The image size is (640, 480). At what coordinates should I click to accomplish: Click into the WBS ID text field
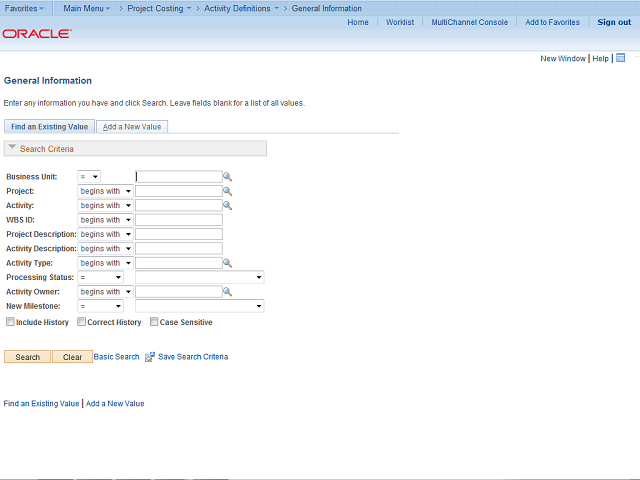pyautogui.click(x=179, y=220)
